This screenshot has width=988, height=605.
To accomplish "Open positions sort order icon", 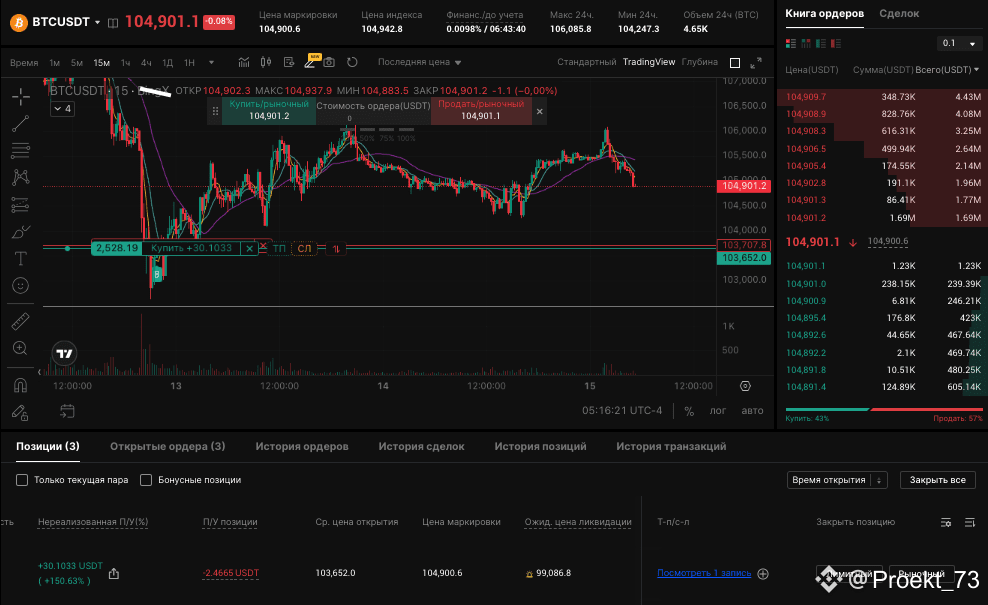I will point(970,522).
